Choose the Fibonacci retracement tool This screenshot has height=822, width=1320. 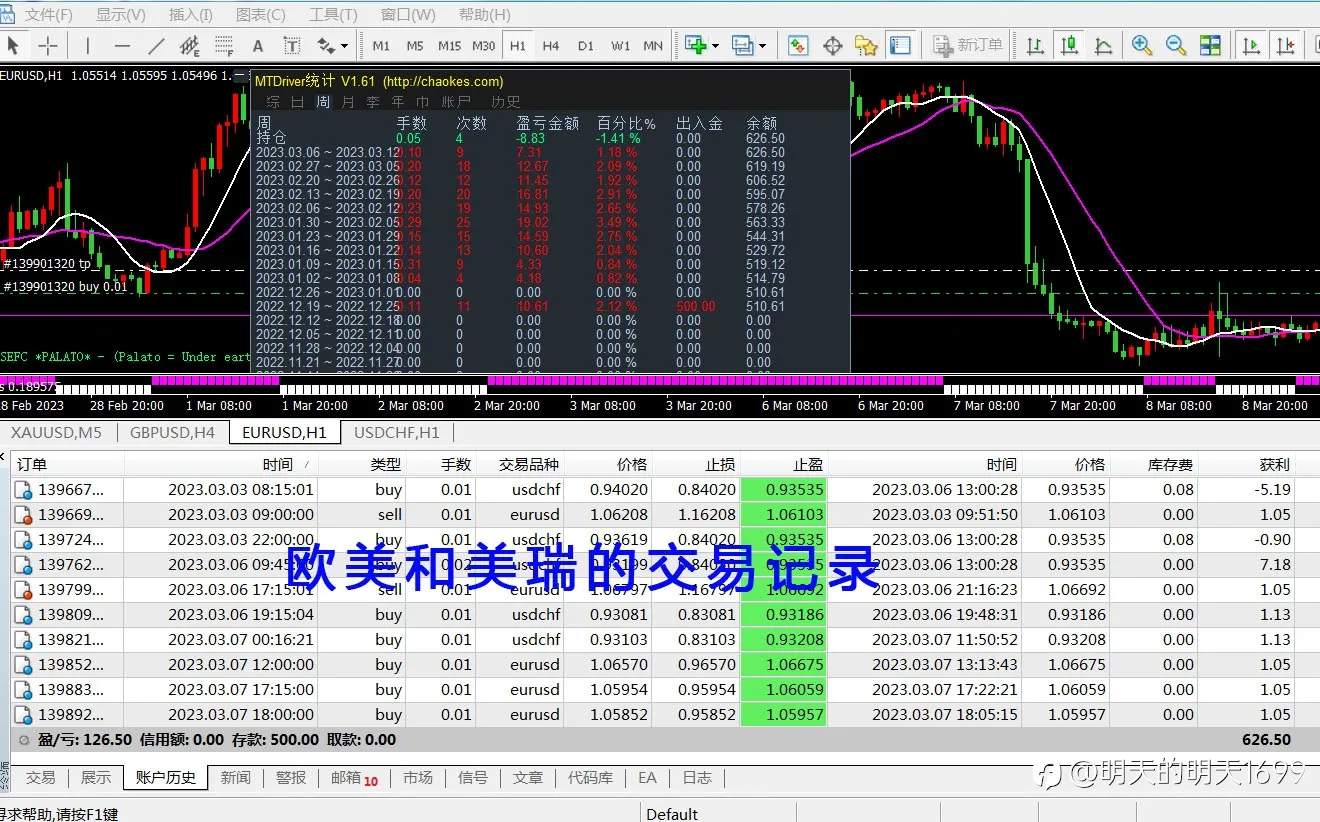pos(223,46)
